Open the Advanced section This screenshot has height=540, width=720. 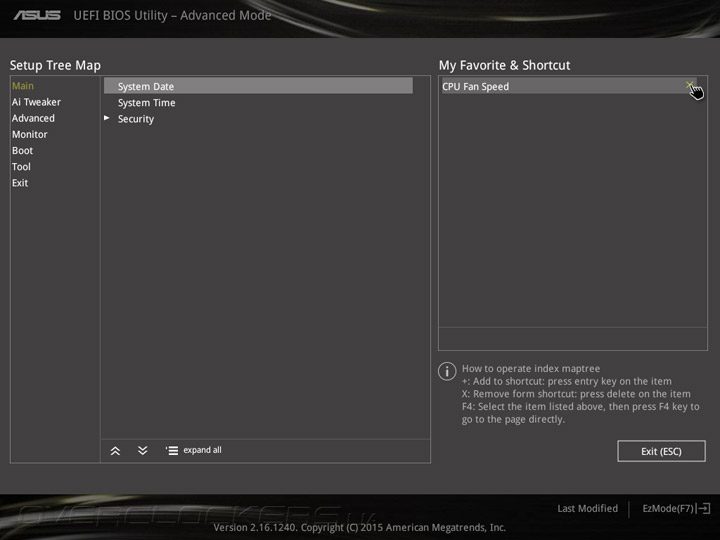coord(33,118)
